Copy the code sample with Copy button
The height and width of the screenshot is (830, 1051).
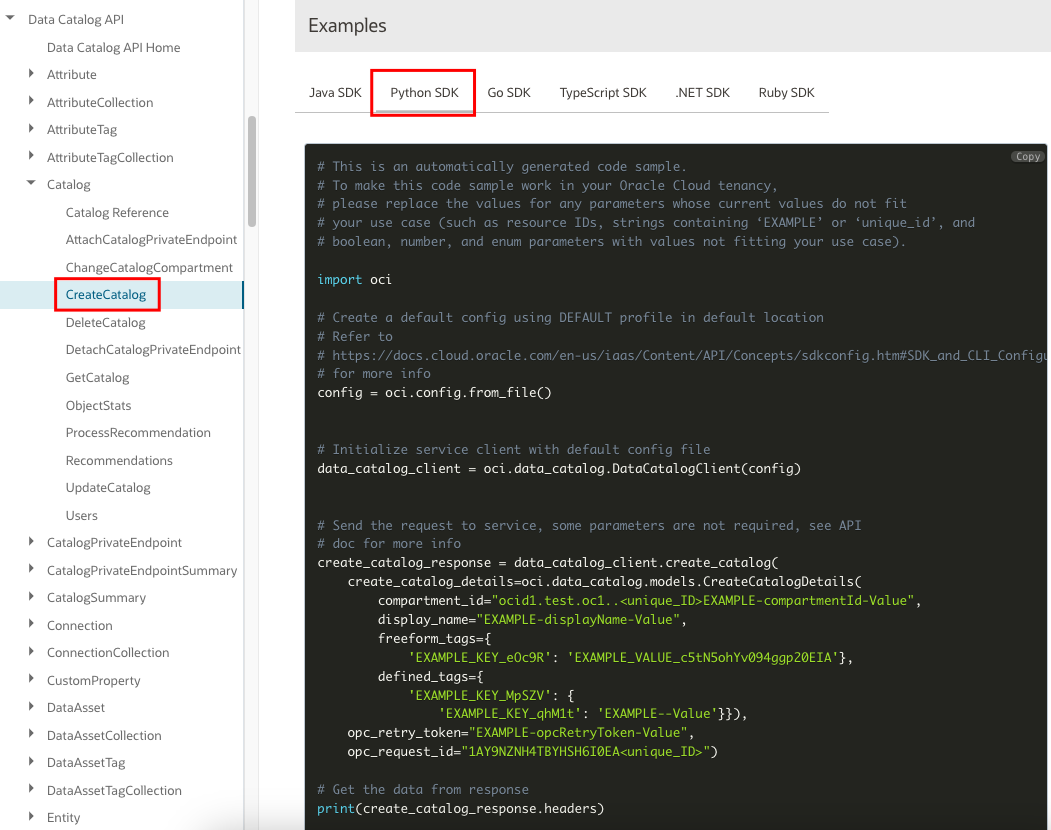1028,156
